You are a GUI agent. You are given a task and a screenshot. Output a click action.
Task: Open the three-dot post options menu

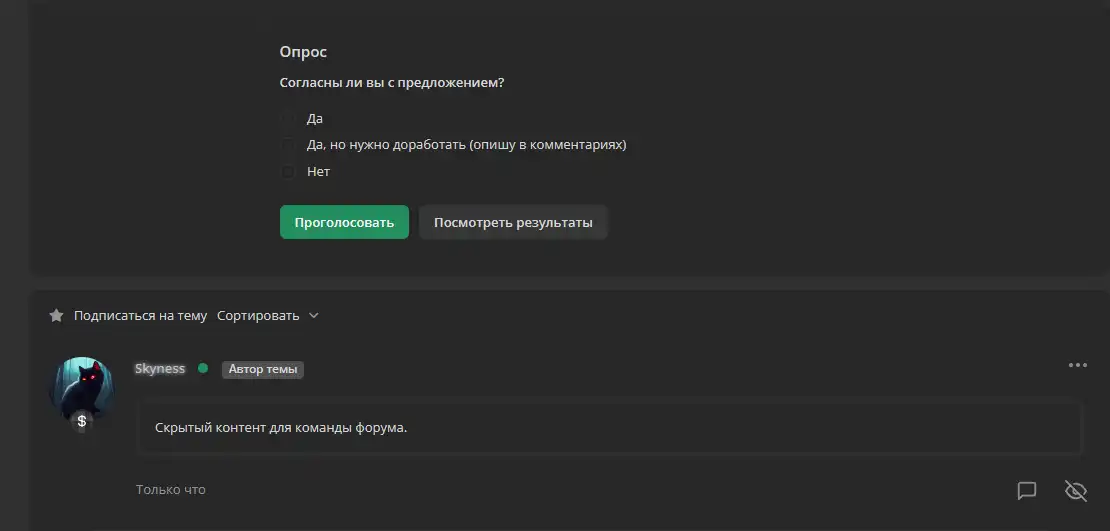(1077, 365)
